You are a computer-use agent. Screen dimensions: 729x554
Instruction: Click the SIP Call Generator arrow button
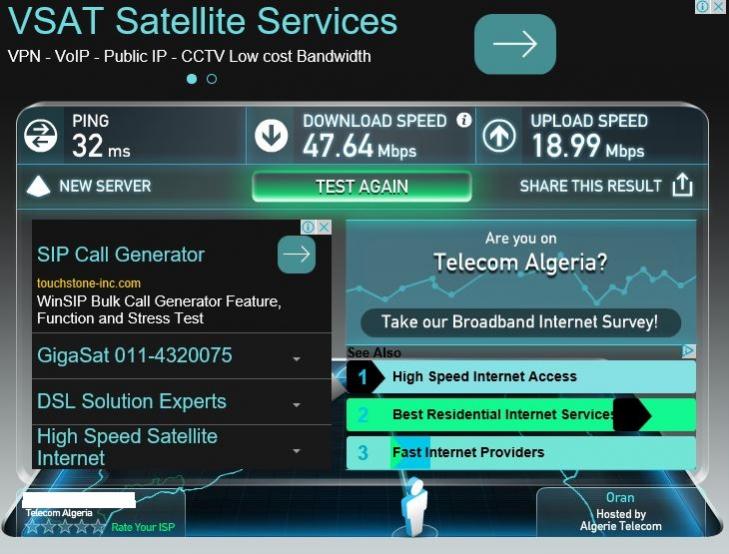point(296,254)
